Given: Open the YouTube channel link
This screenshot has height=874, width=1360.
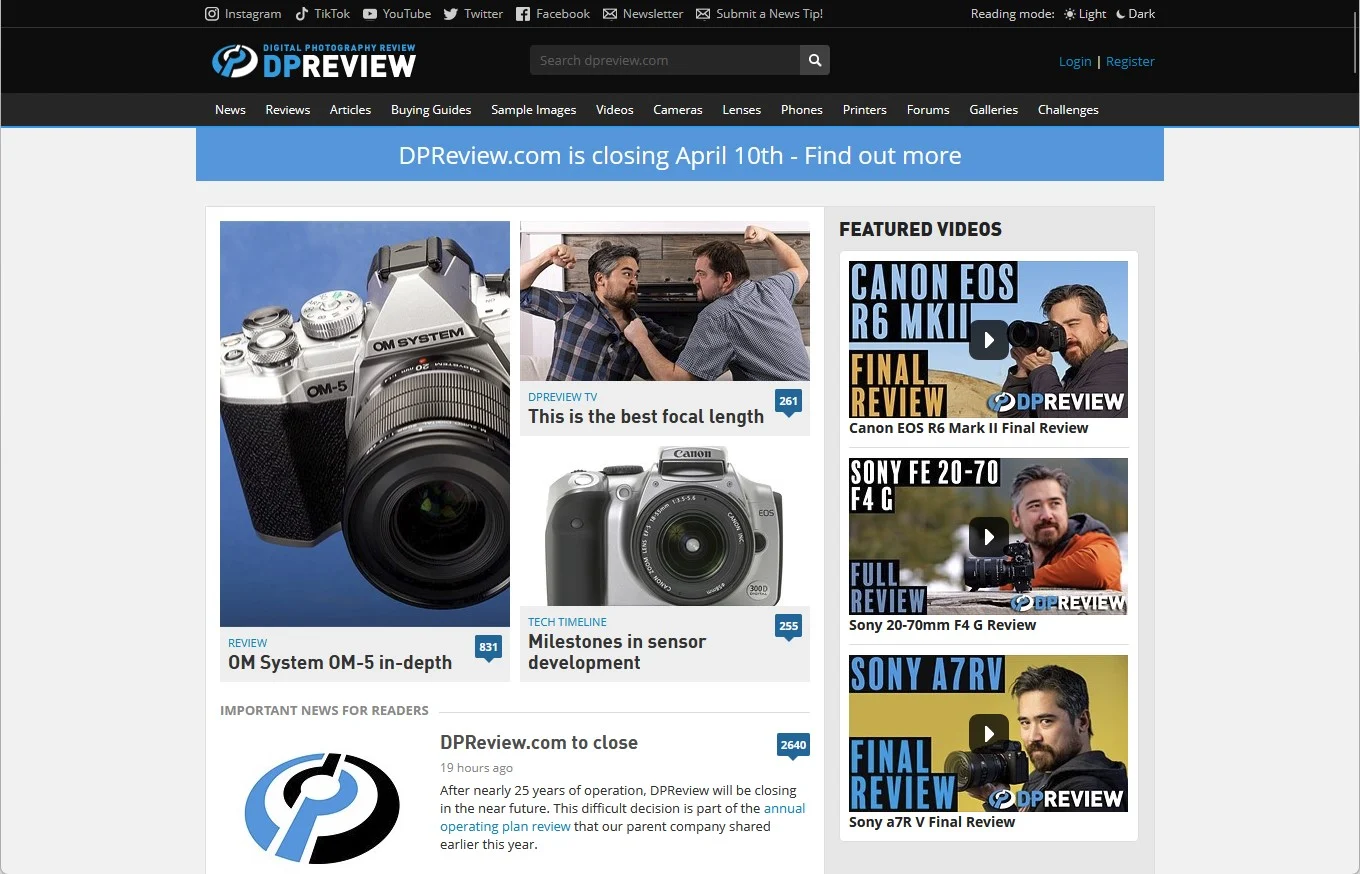Looking at the screenshot, I should 397,14.
